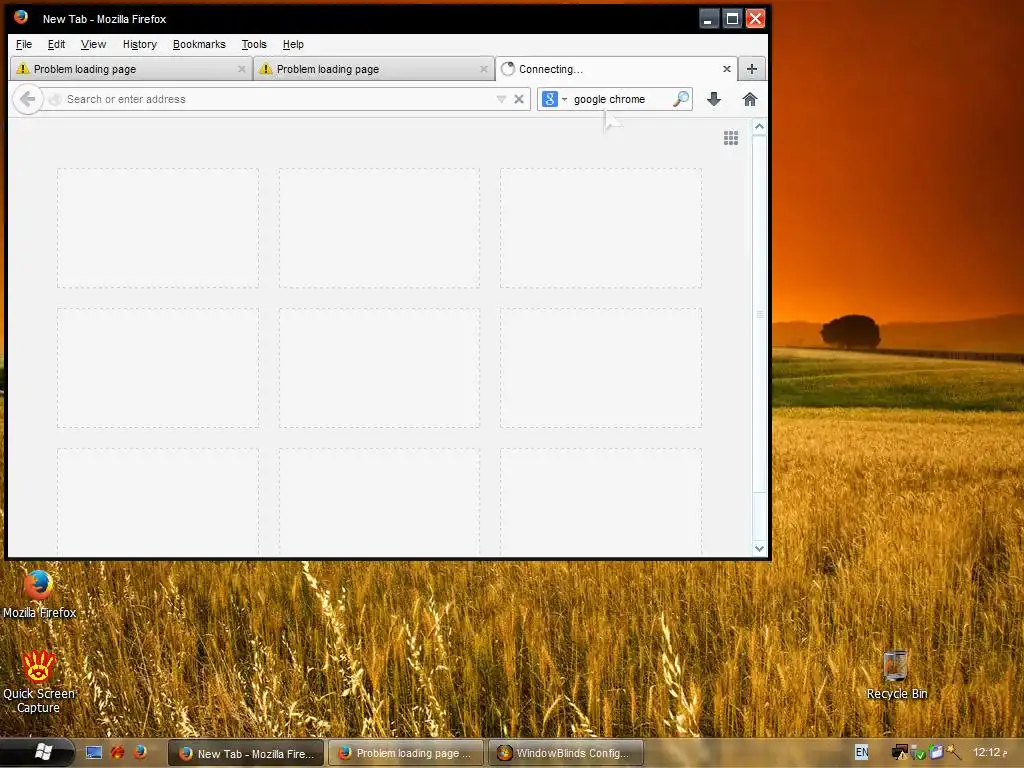This screenshot has width=1024, height=768.
Task: Click the Firefox quick launch icon
Action: coord(140,753)
